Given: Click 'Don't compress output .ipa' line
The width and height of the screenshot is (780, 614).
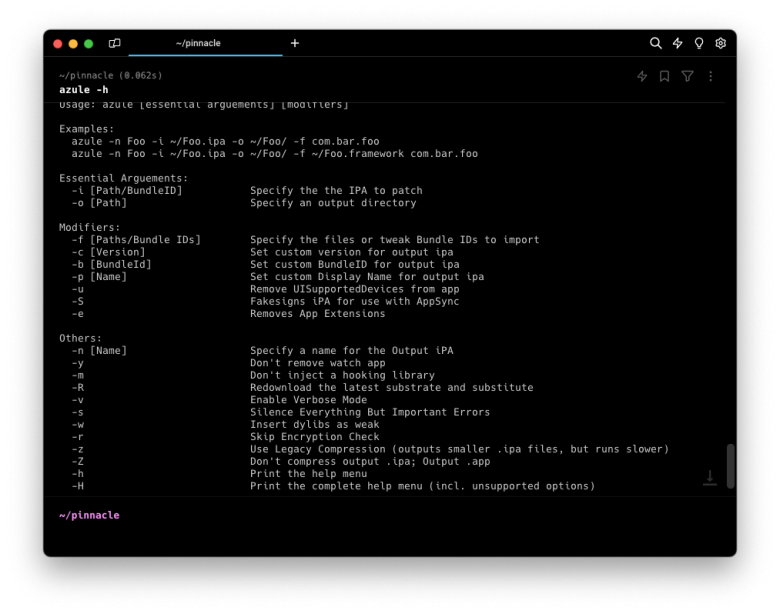Looking at the screenshot, I should 370,462.
